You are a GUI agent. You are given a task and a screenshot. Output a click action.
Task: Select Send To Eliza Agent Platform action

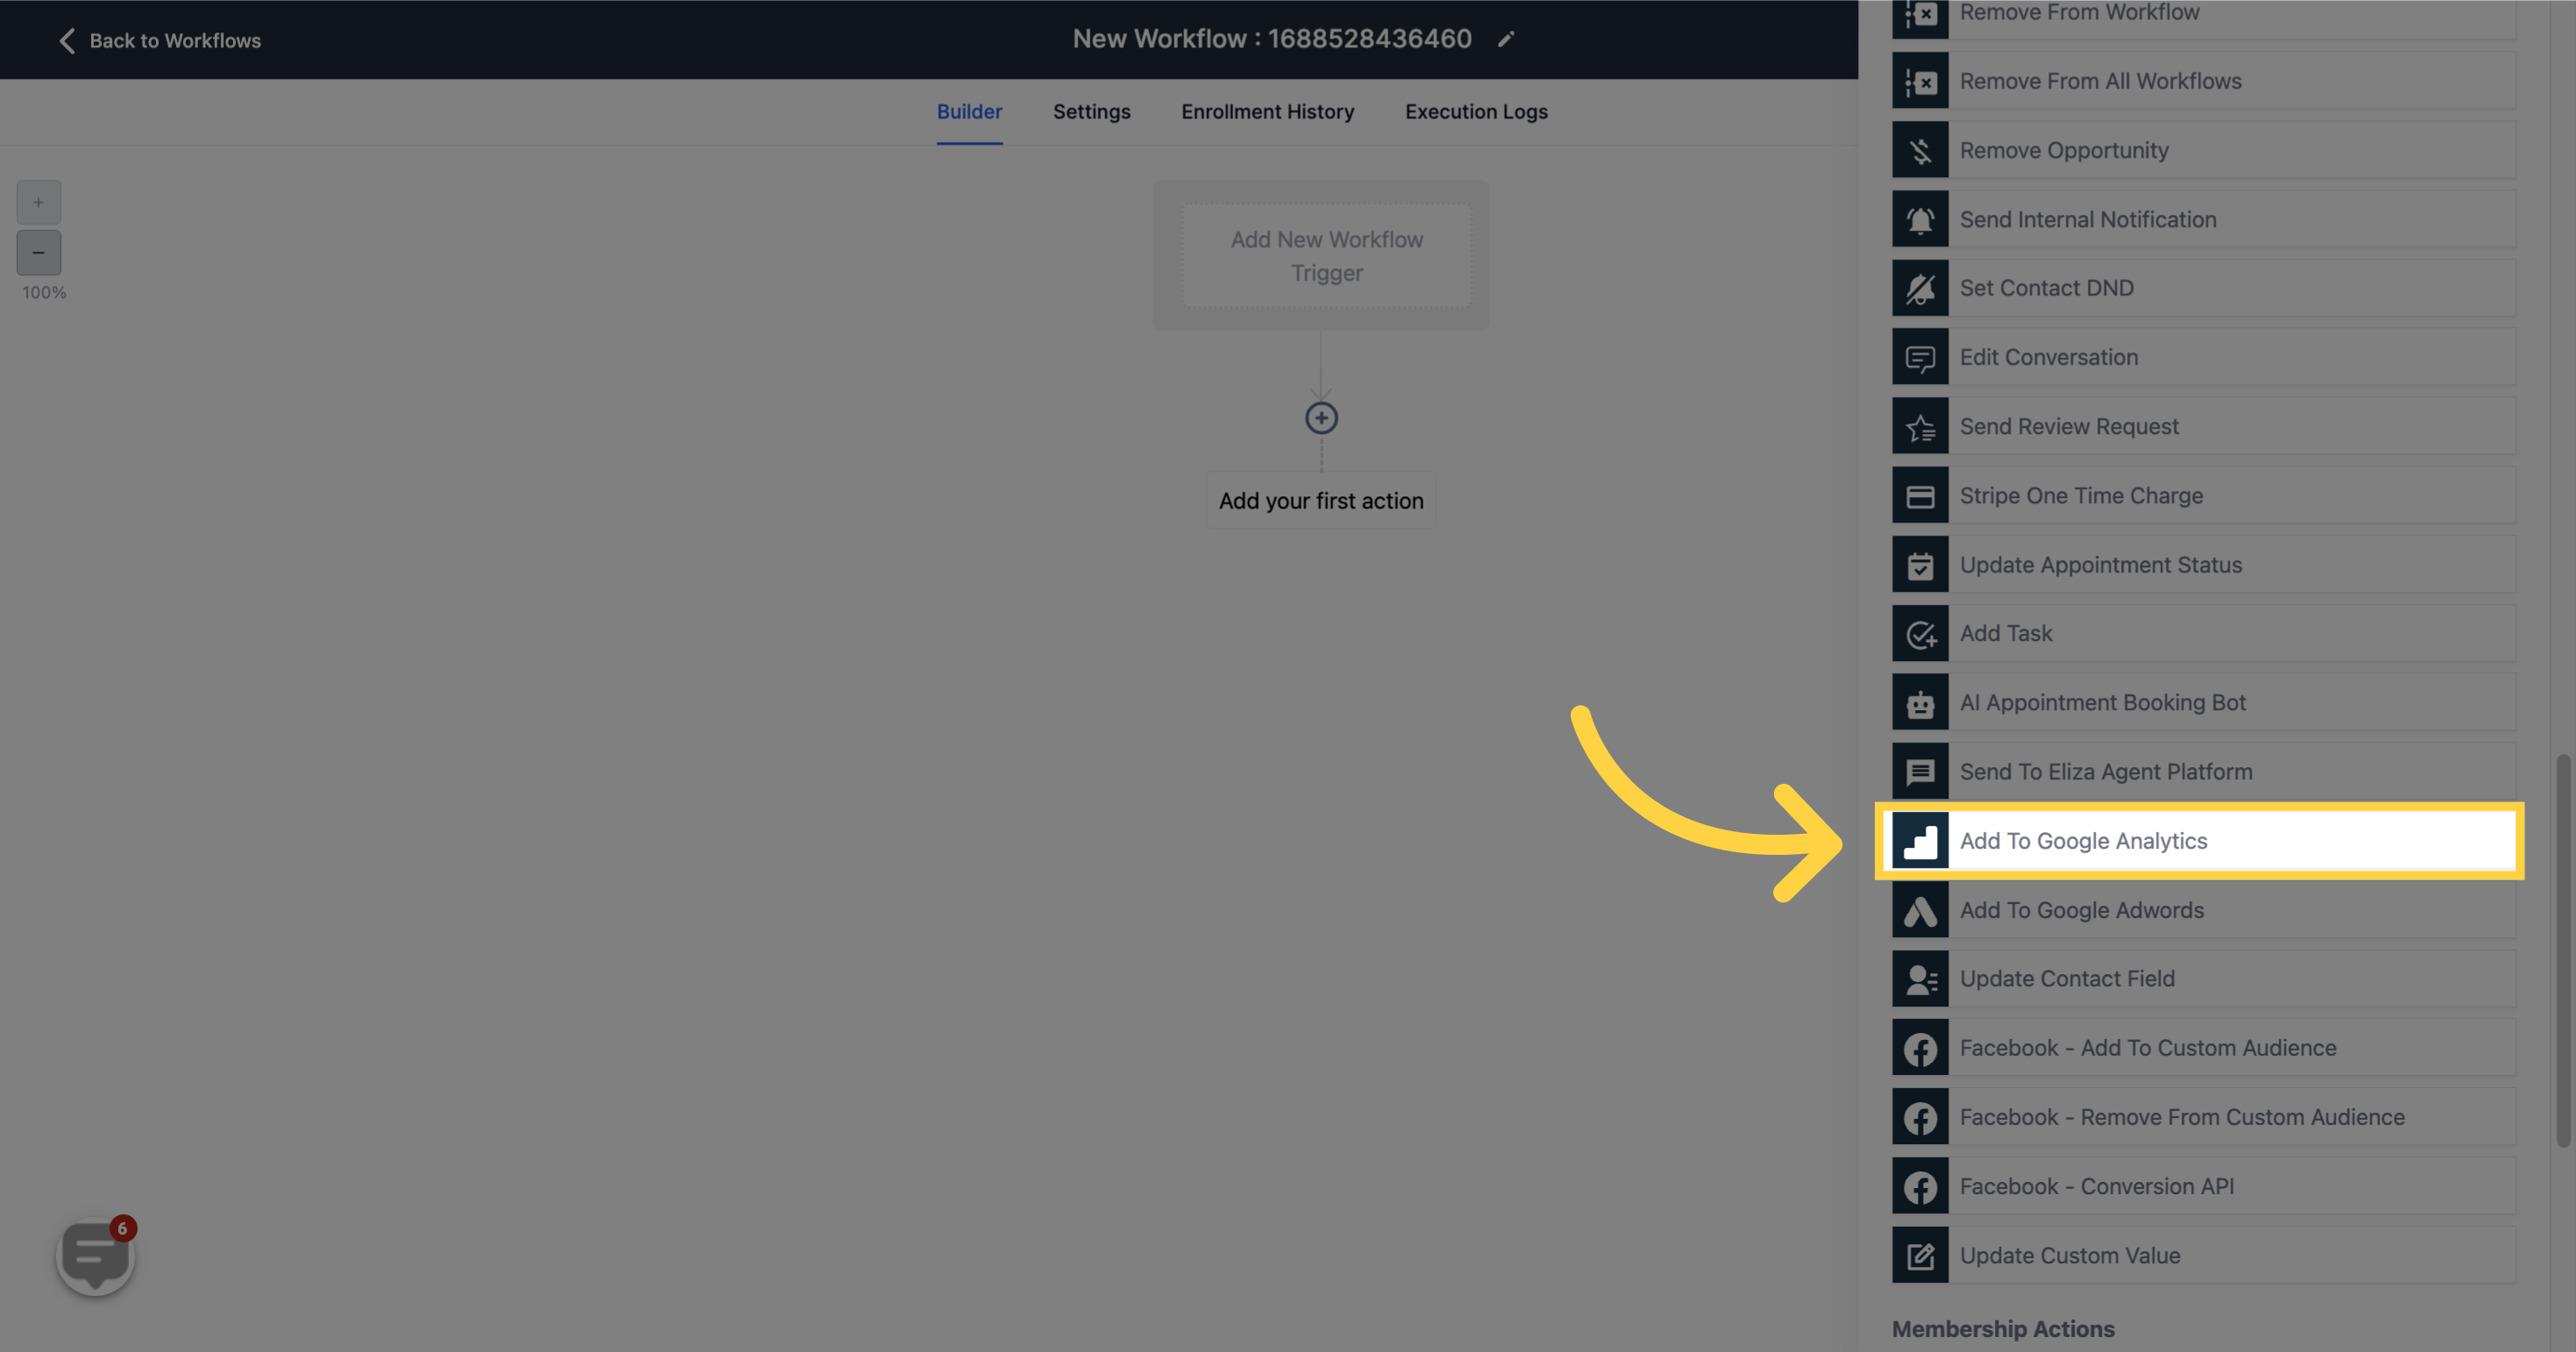[x=2199, y=771]
